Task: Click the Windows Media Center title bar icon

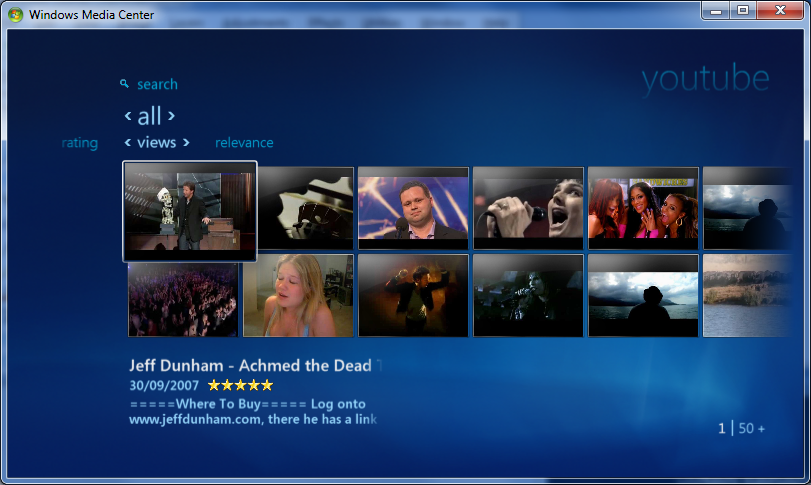Action: tap(16, 14)
